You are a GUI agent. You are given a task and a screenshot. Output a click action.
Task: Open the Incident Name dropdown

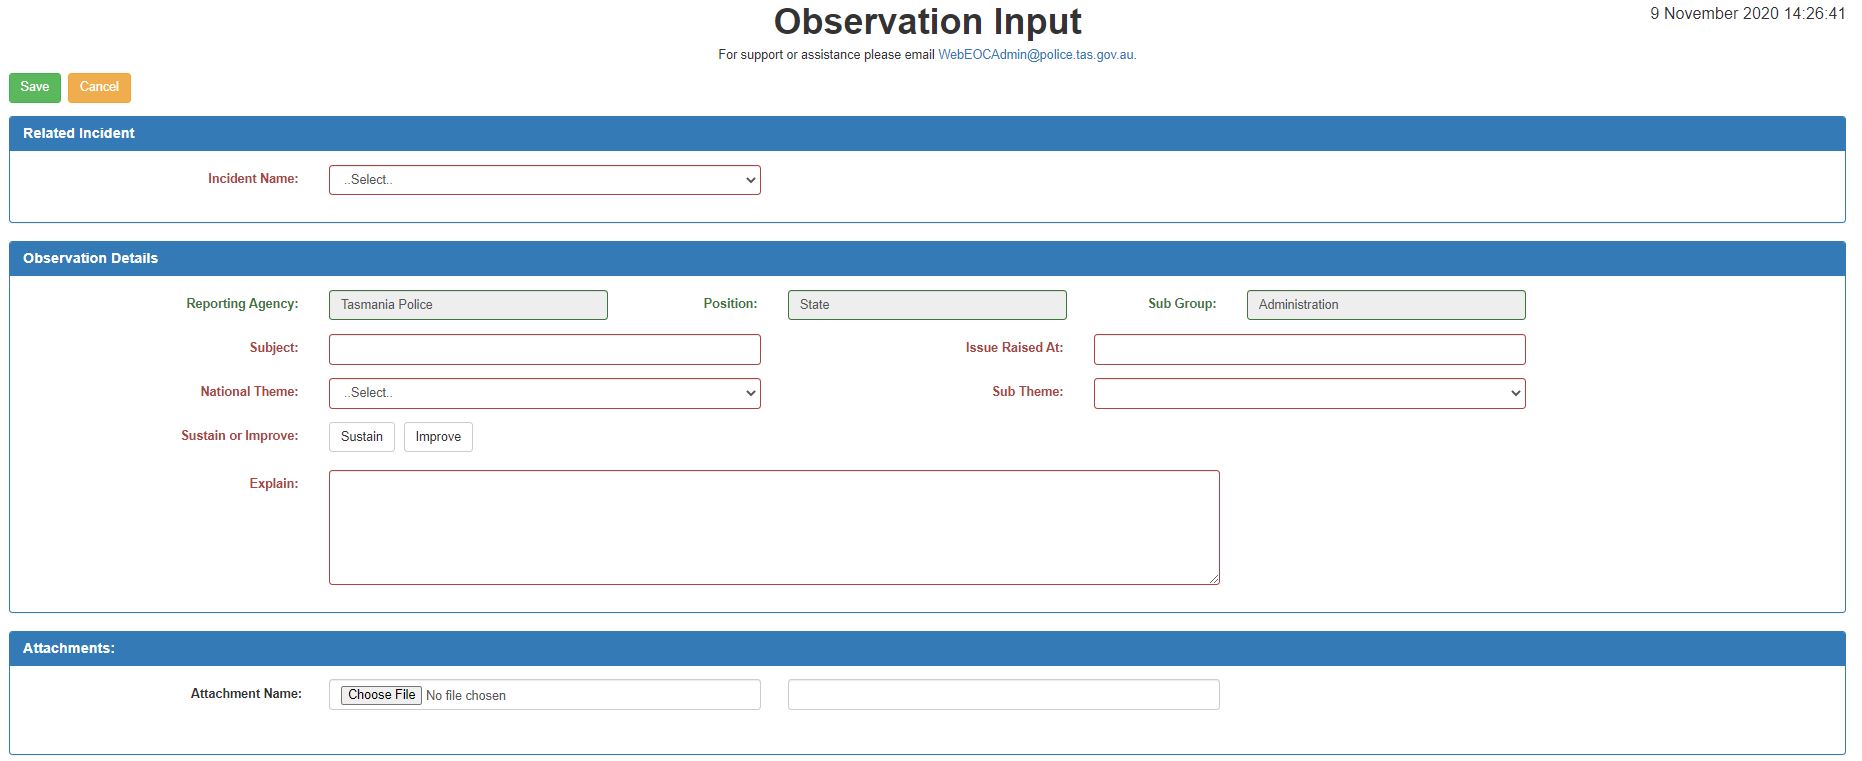pyautogui.click(x=544, y=180)
